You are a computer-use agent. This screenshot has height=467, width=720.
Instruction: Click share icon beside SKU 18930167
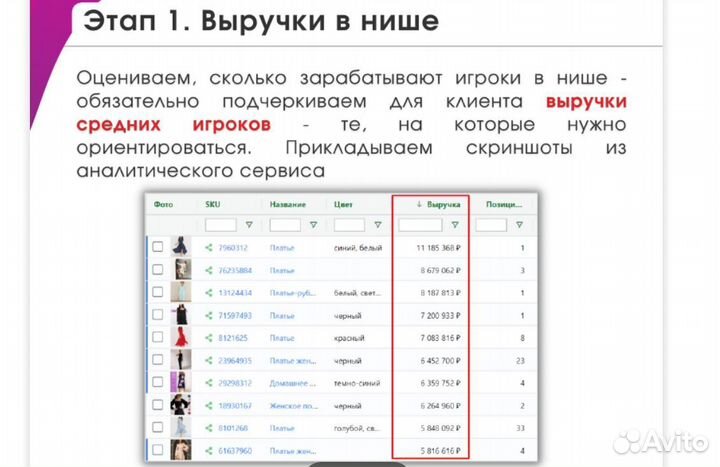click(x=208, y=405)
